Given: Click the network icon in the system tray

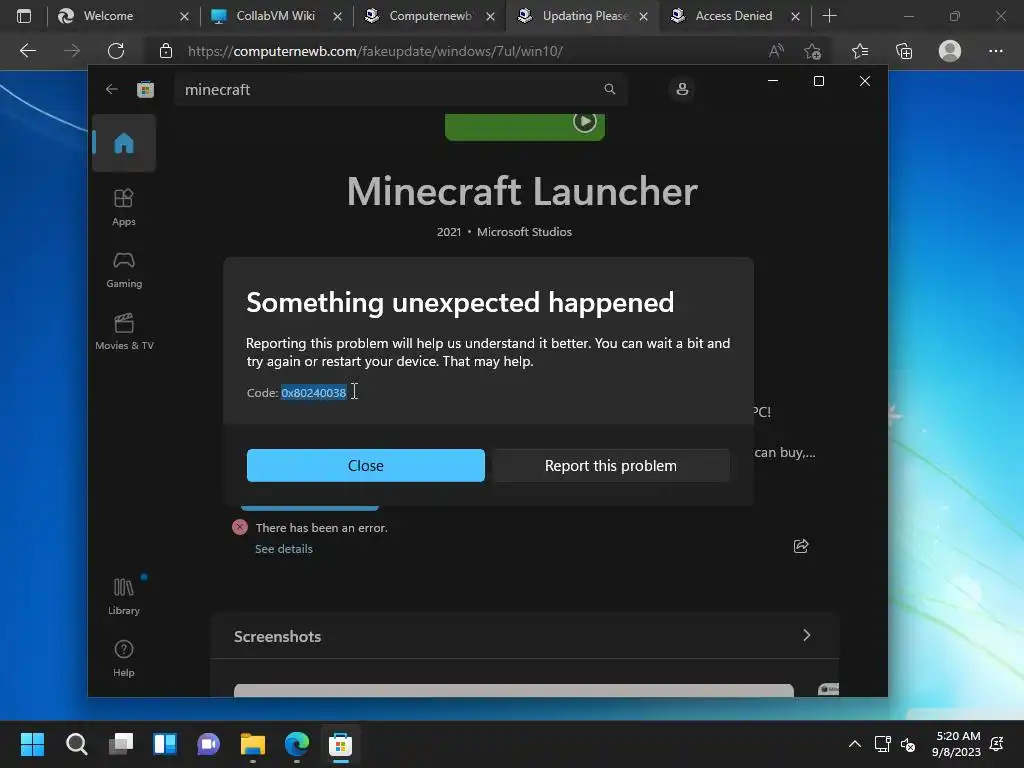Looking at the screenshot, I should click(x=882, y=744).
